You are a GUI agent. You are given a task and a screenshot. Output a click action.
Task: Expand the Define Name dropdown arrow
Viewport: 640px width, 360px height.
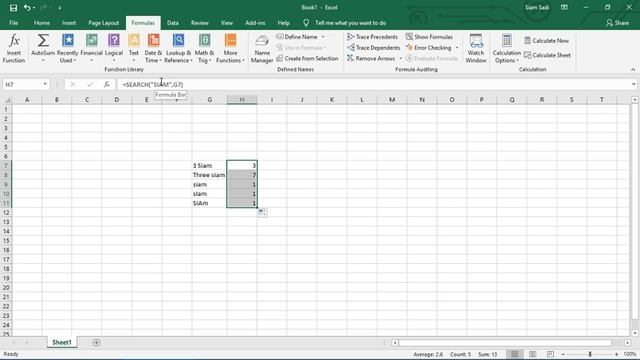point(323,37)
